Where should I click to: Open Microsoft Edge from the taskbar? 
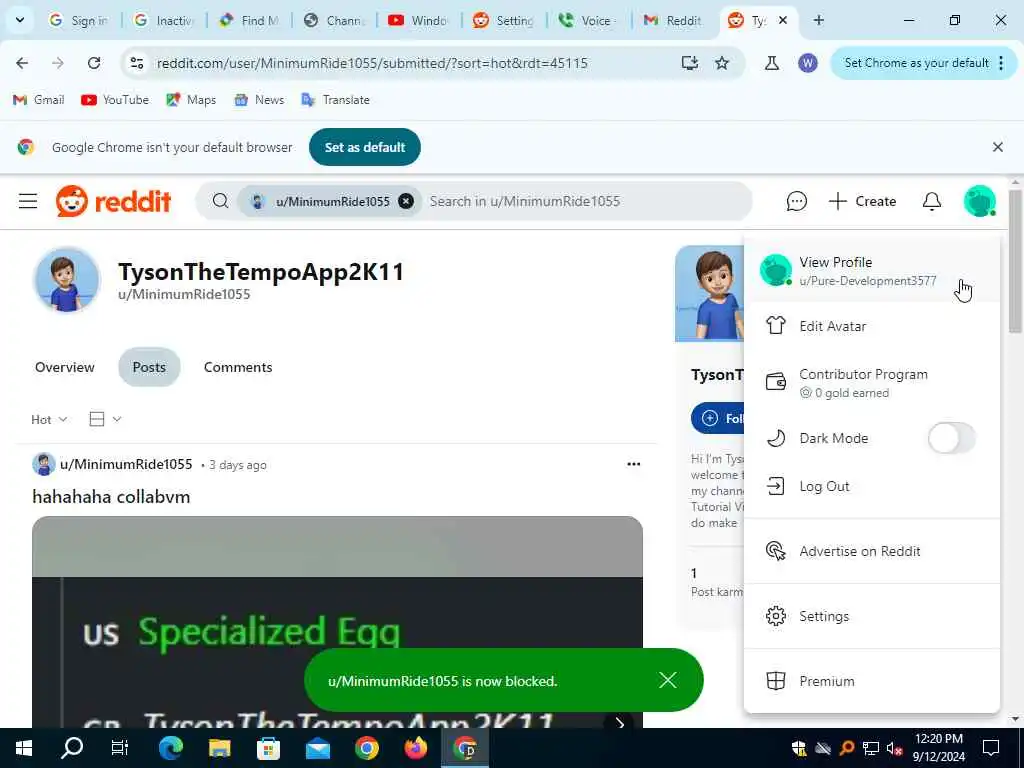coord(170,748)
